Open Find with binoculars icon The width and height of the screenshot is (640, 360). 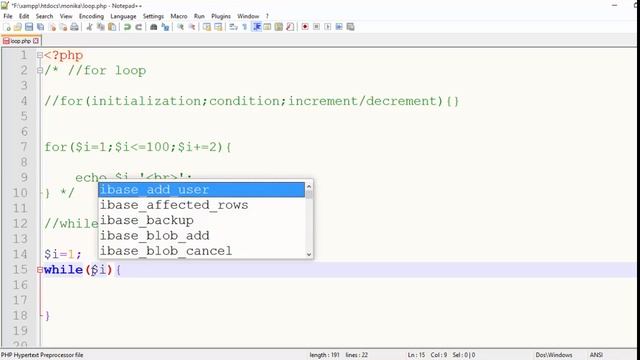153,27
